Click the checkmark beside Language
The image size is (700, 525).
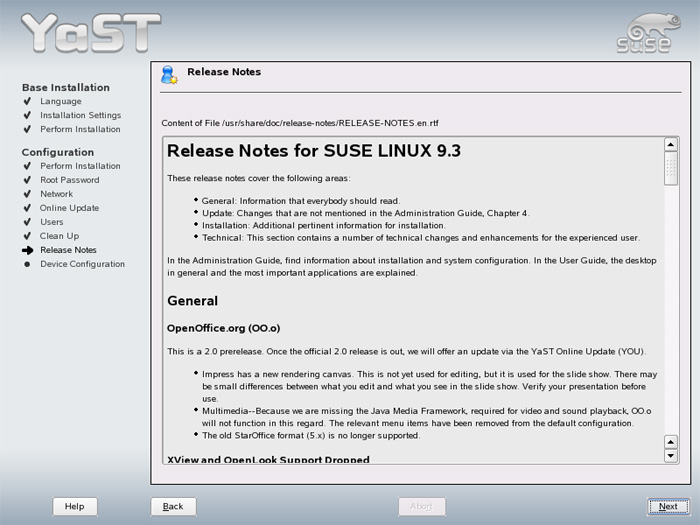point(27,101)
